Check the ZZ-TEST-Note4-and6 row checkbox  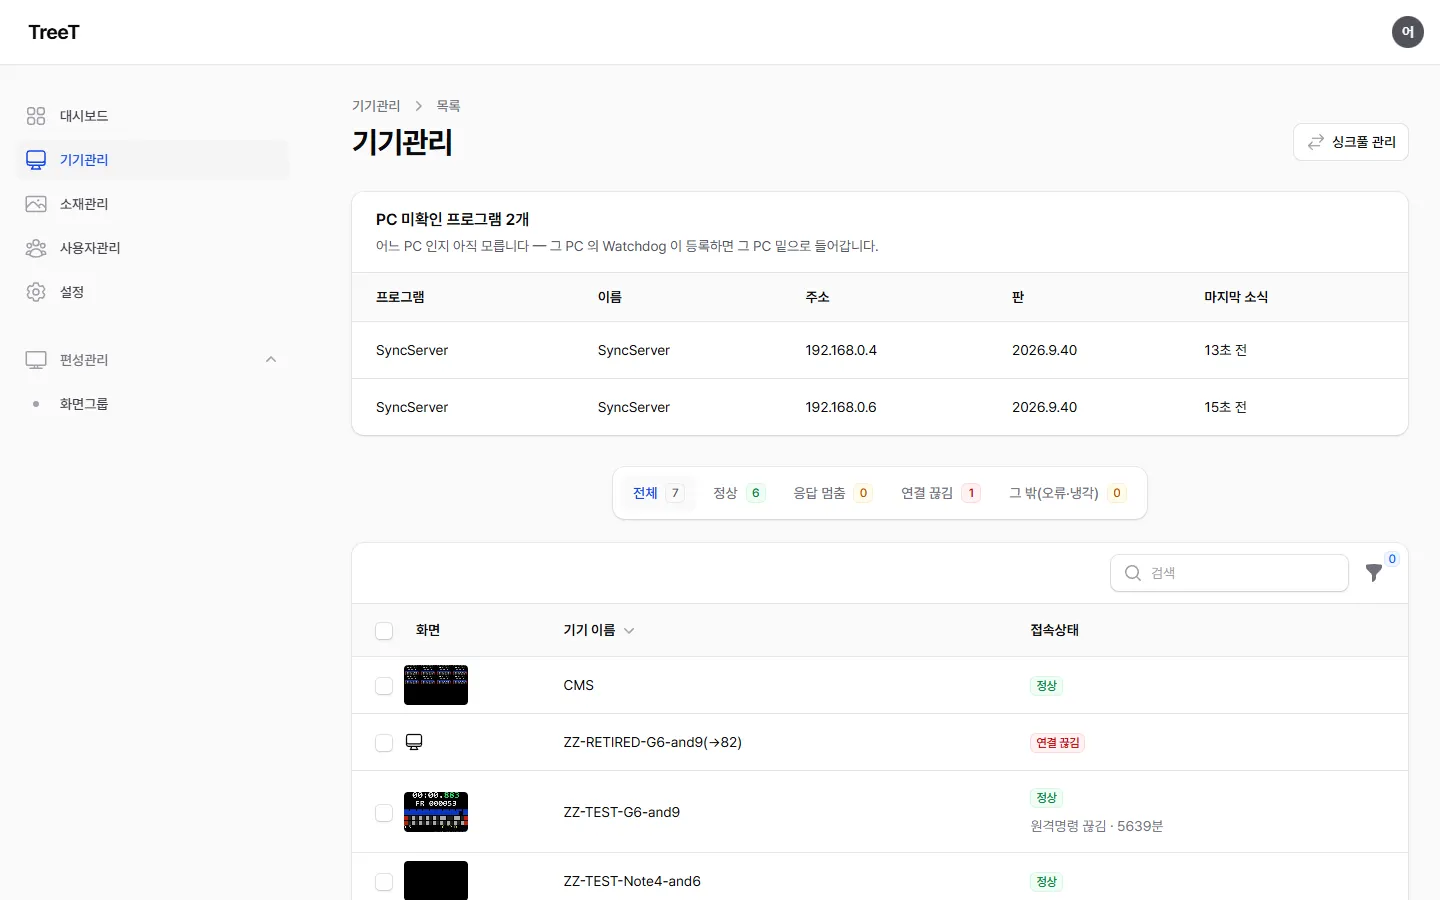pos(384,882)
